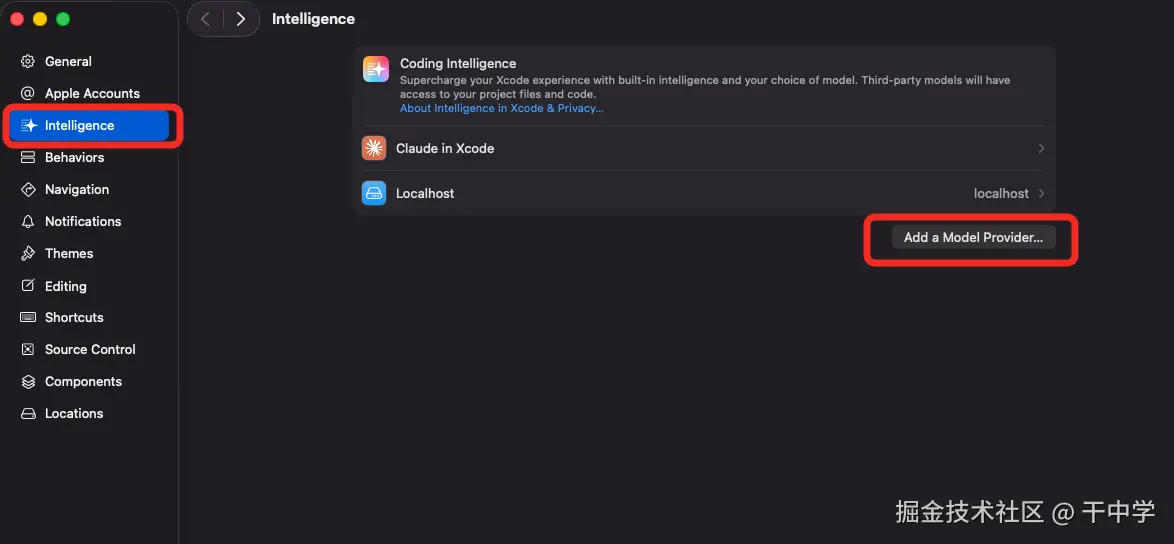The height and width of the screenshot is (544, 1174).
Task: Click the Claude in Xcode orange icon
Action: [374, 148]
